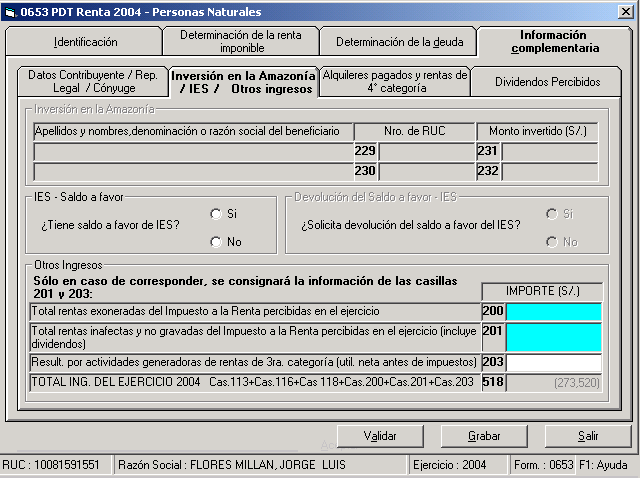Close the PDT Renta 2004 window
This screenshot has width=640, height=478.
(624, 12)
